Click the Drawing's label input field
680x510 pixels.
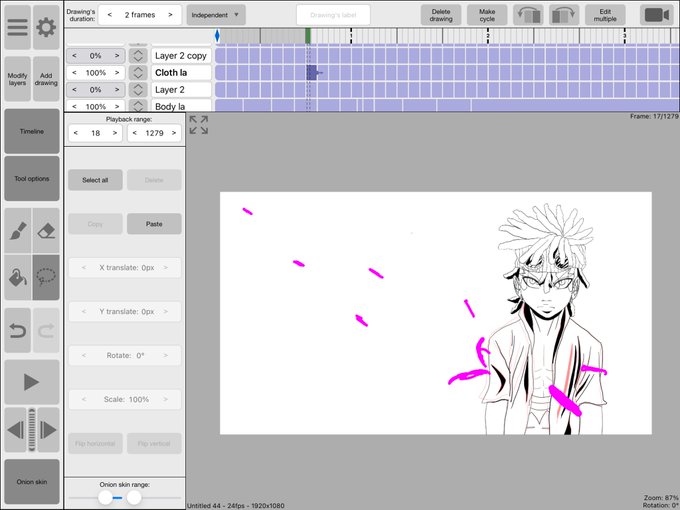(x=333, y=15)
